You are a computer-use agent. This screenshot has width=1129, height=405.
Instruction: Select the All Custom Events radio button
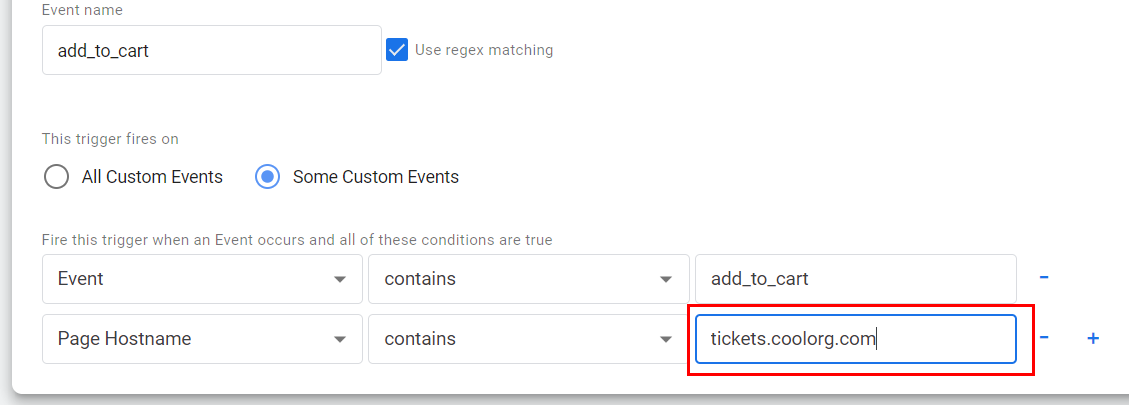click(56, 177)
